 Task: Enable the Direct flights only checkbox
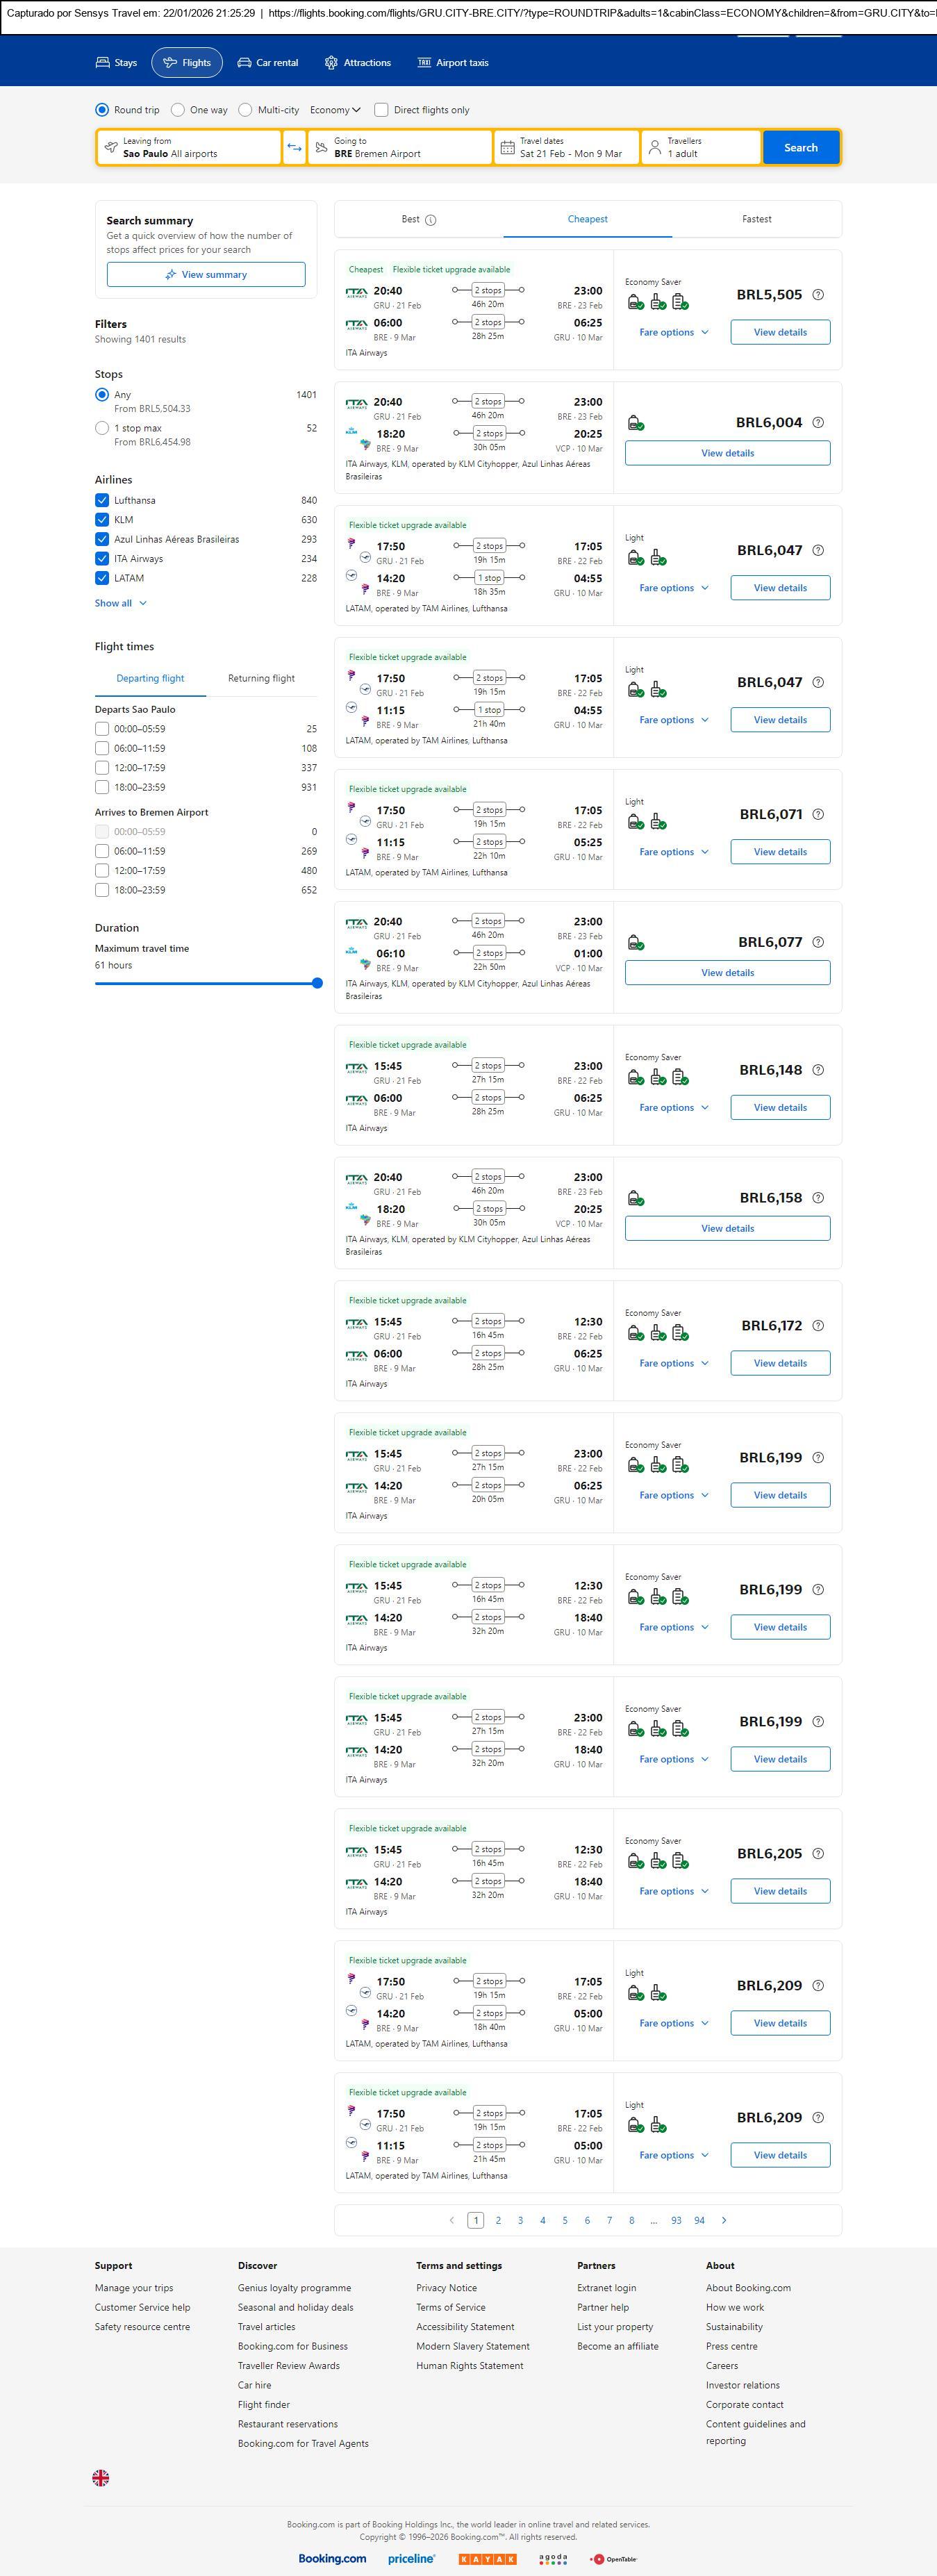point(381,110)
